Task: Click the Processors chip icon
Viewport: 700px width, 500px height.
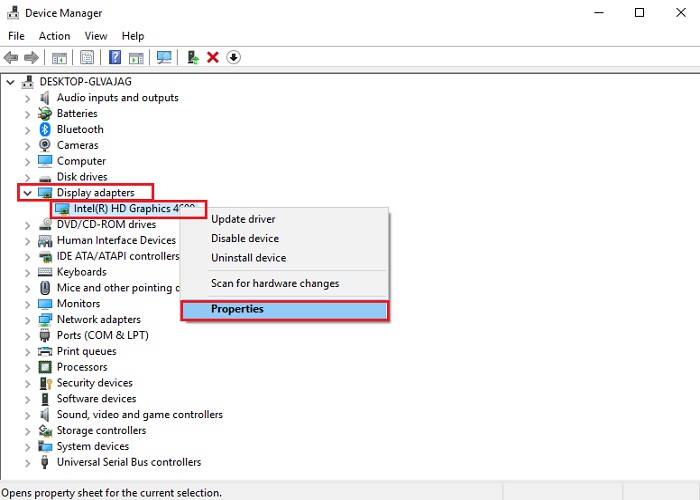Action: pos(45,367)
